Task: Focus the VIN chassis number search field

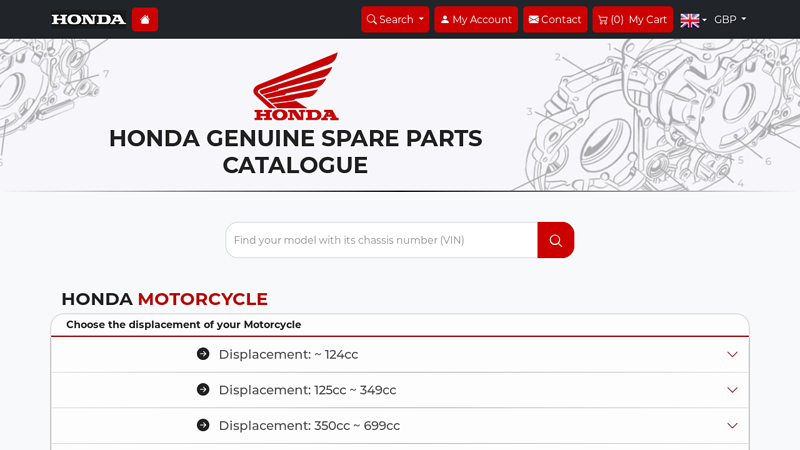Action: point(382,240)
